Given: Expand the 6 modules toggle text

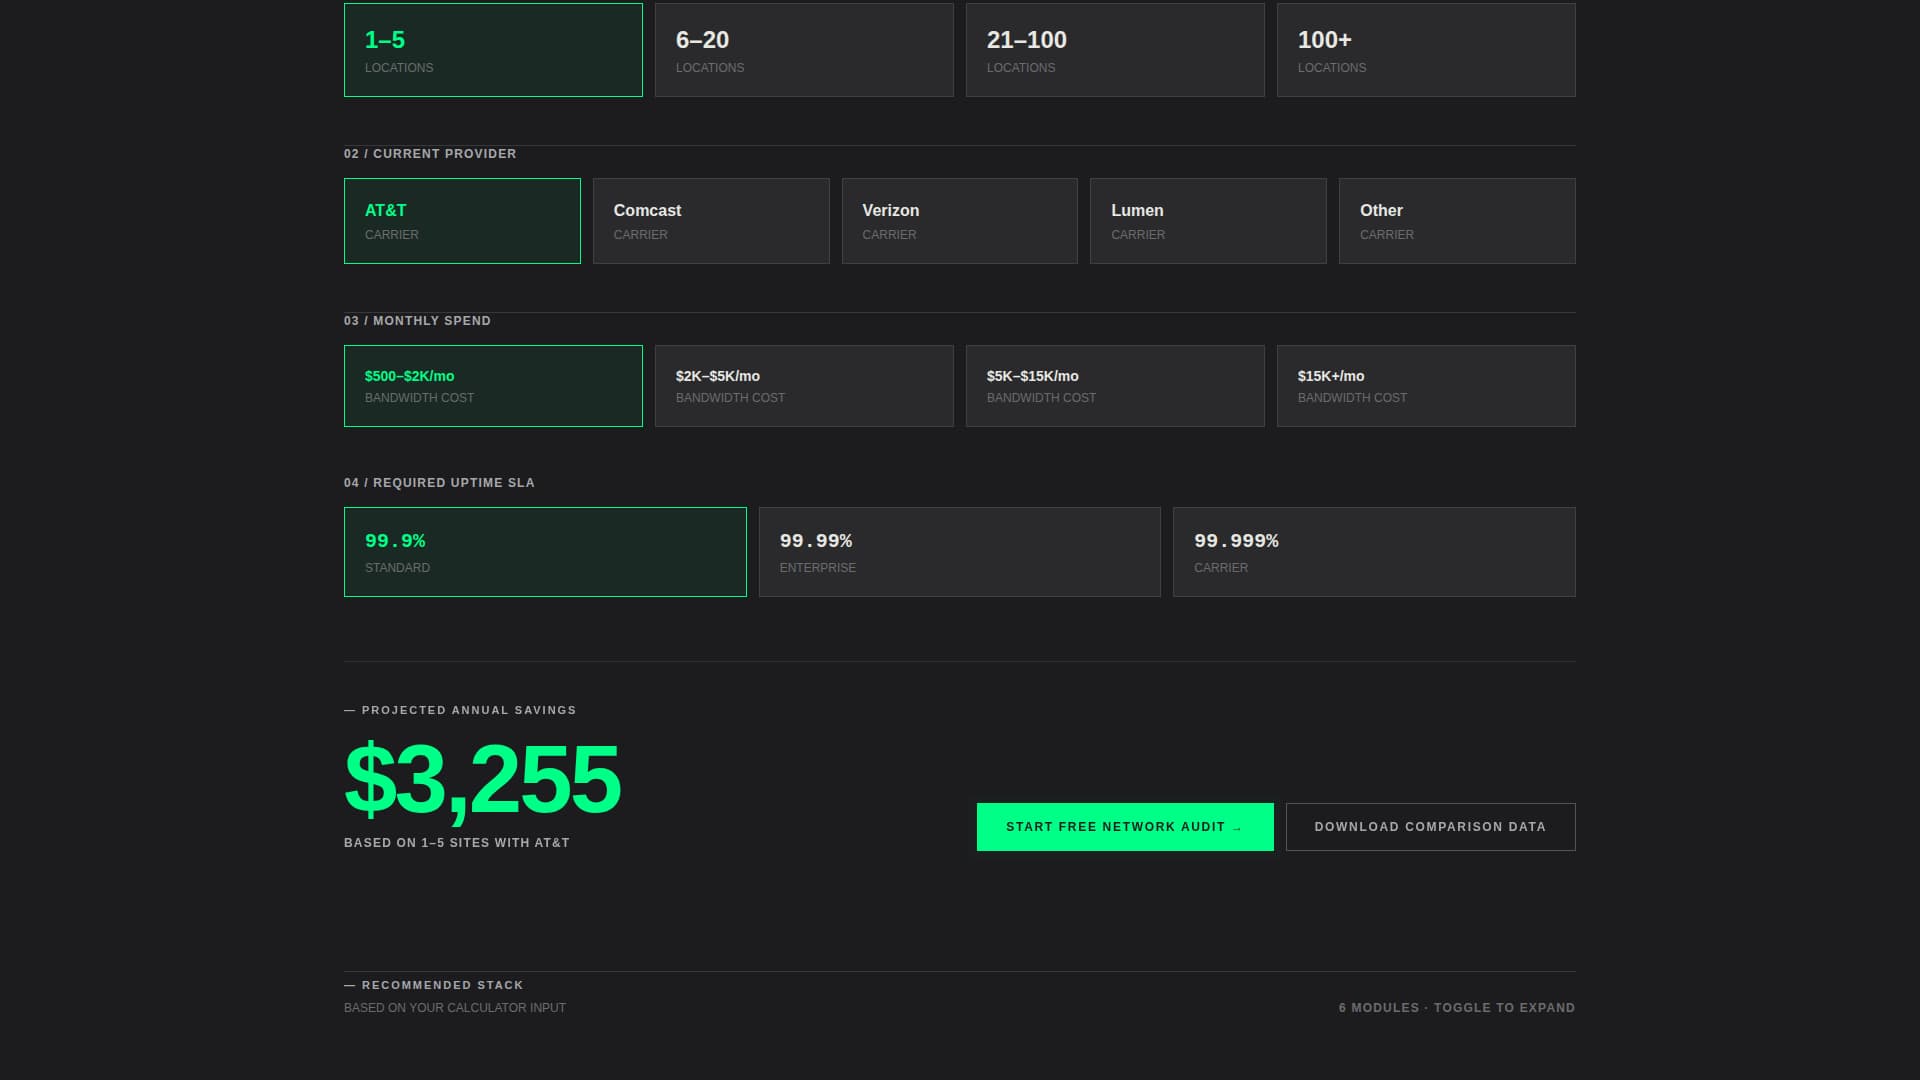Looking at the screenshot, I should tap(1457, 1008).
